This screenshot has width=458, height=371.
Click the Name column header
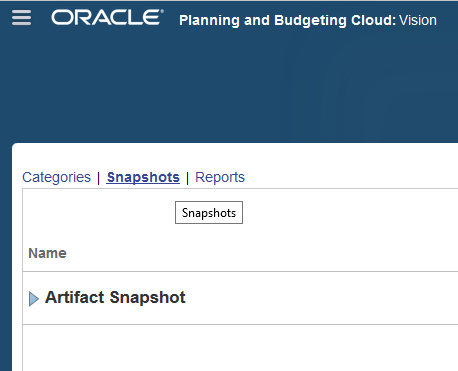[47, 253]
